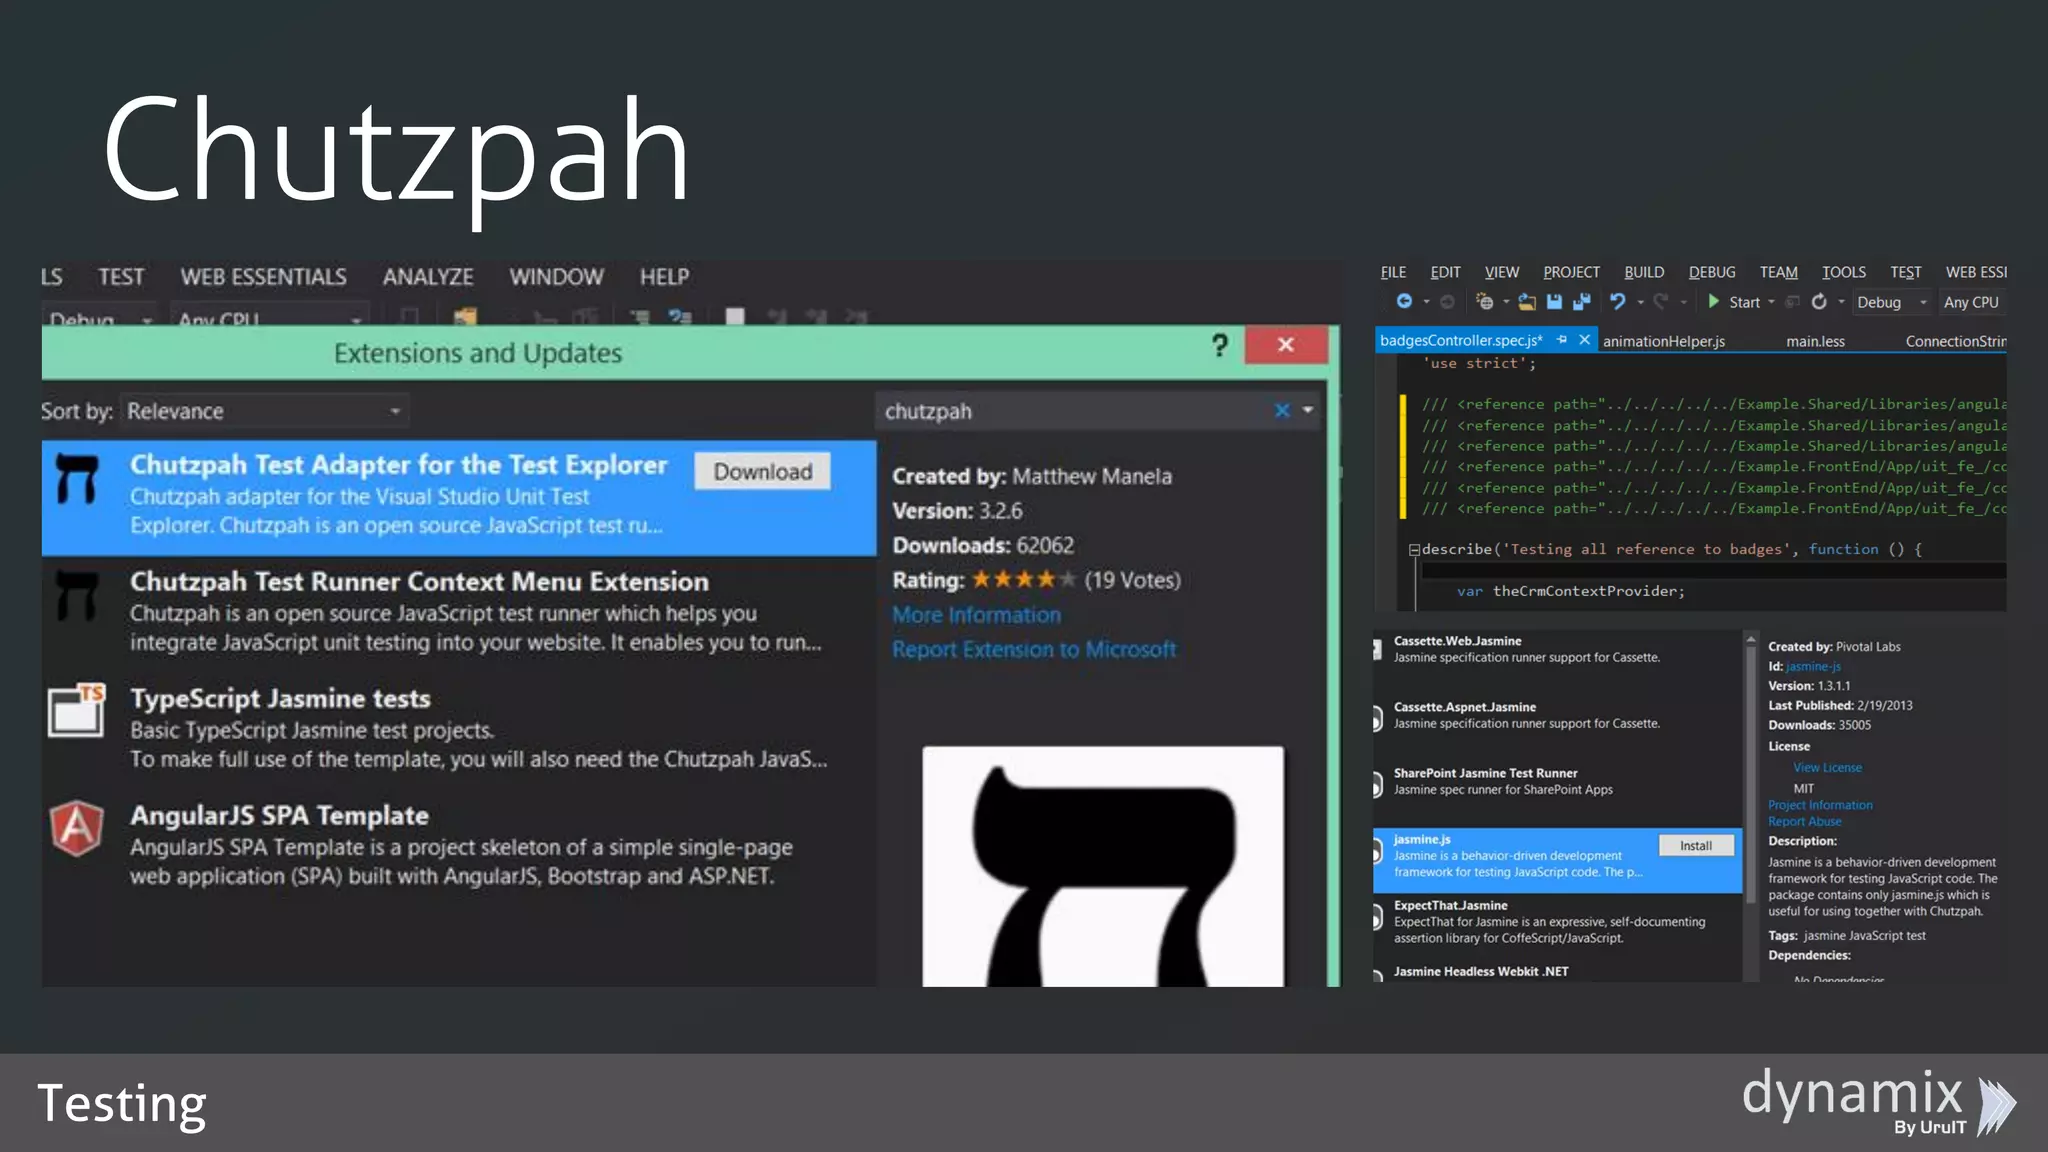Open the Project Information link
2048x1152 pixels.
tap(1820, 805)
